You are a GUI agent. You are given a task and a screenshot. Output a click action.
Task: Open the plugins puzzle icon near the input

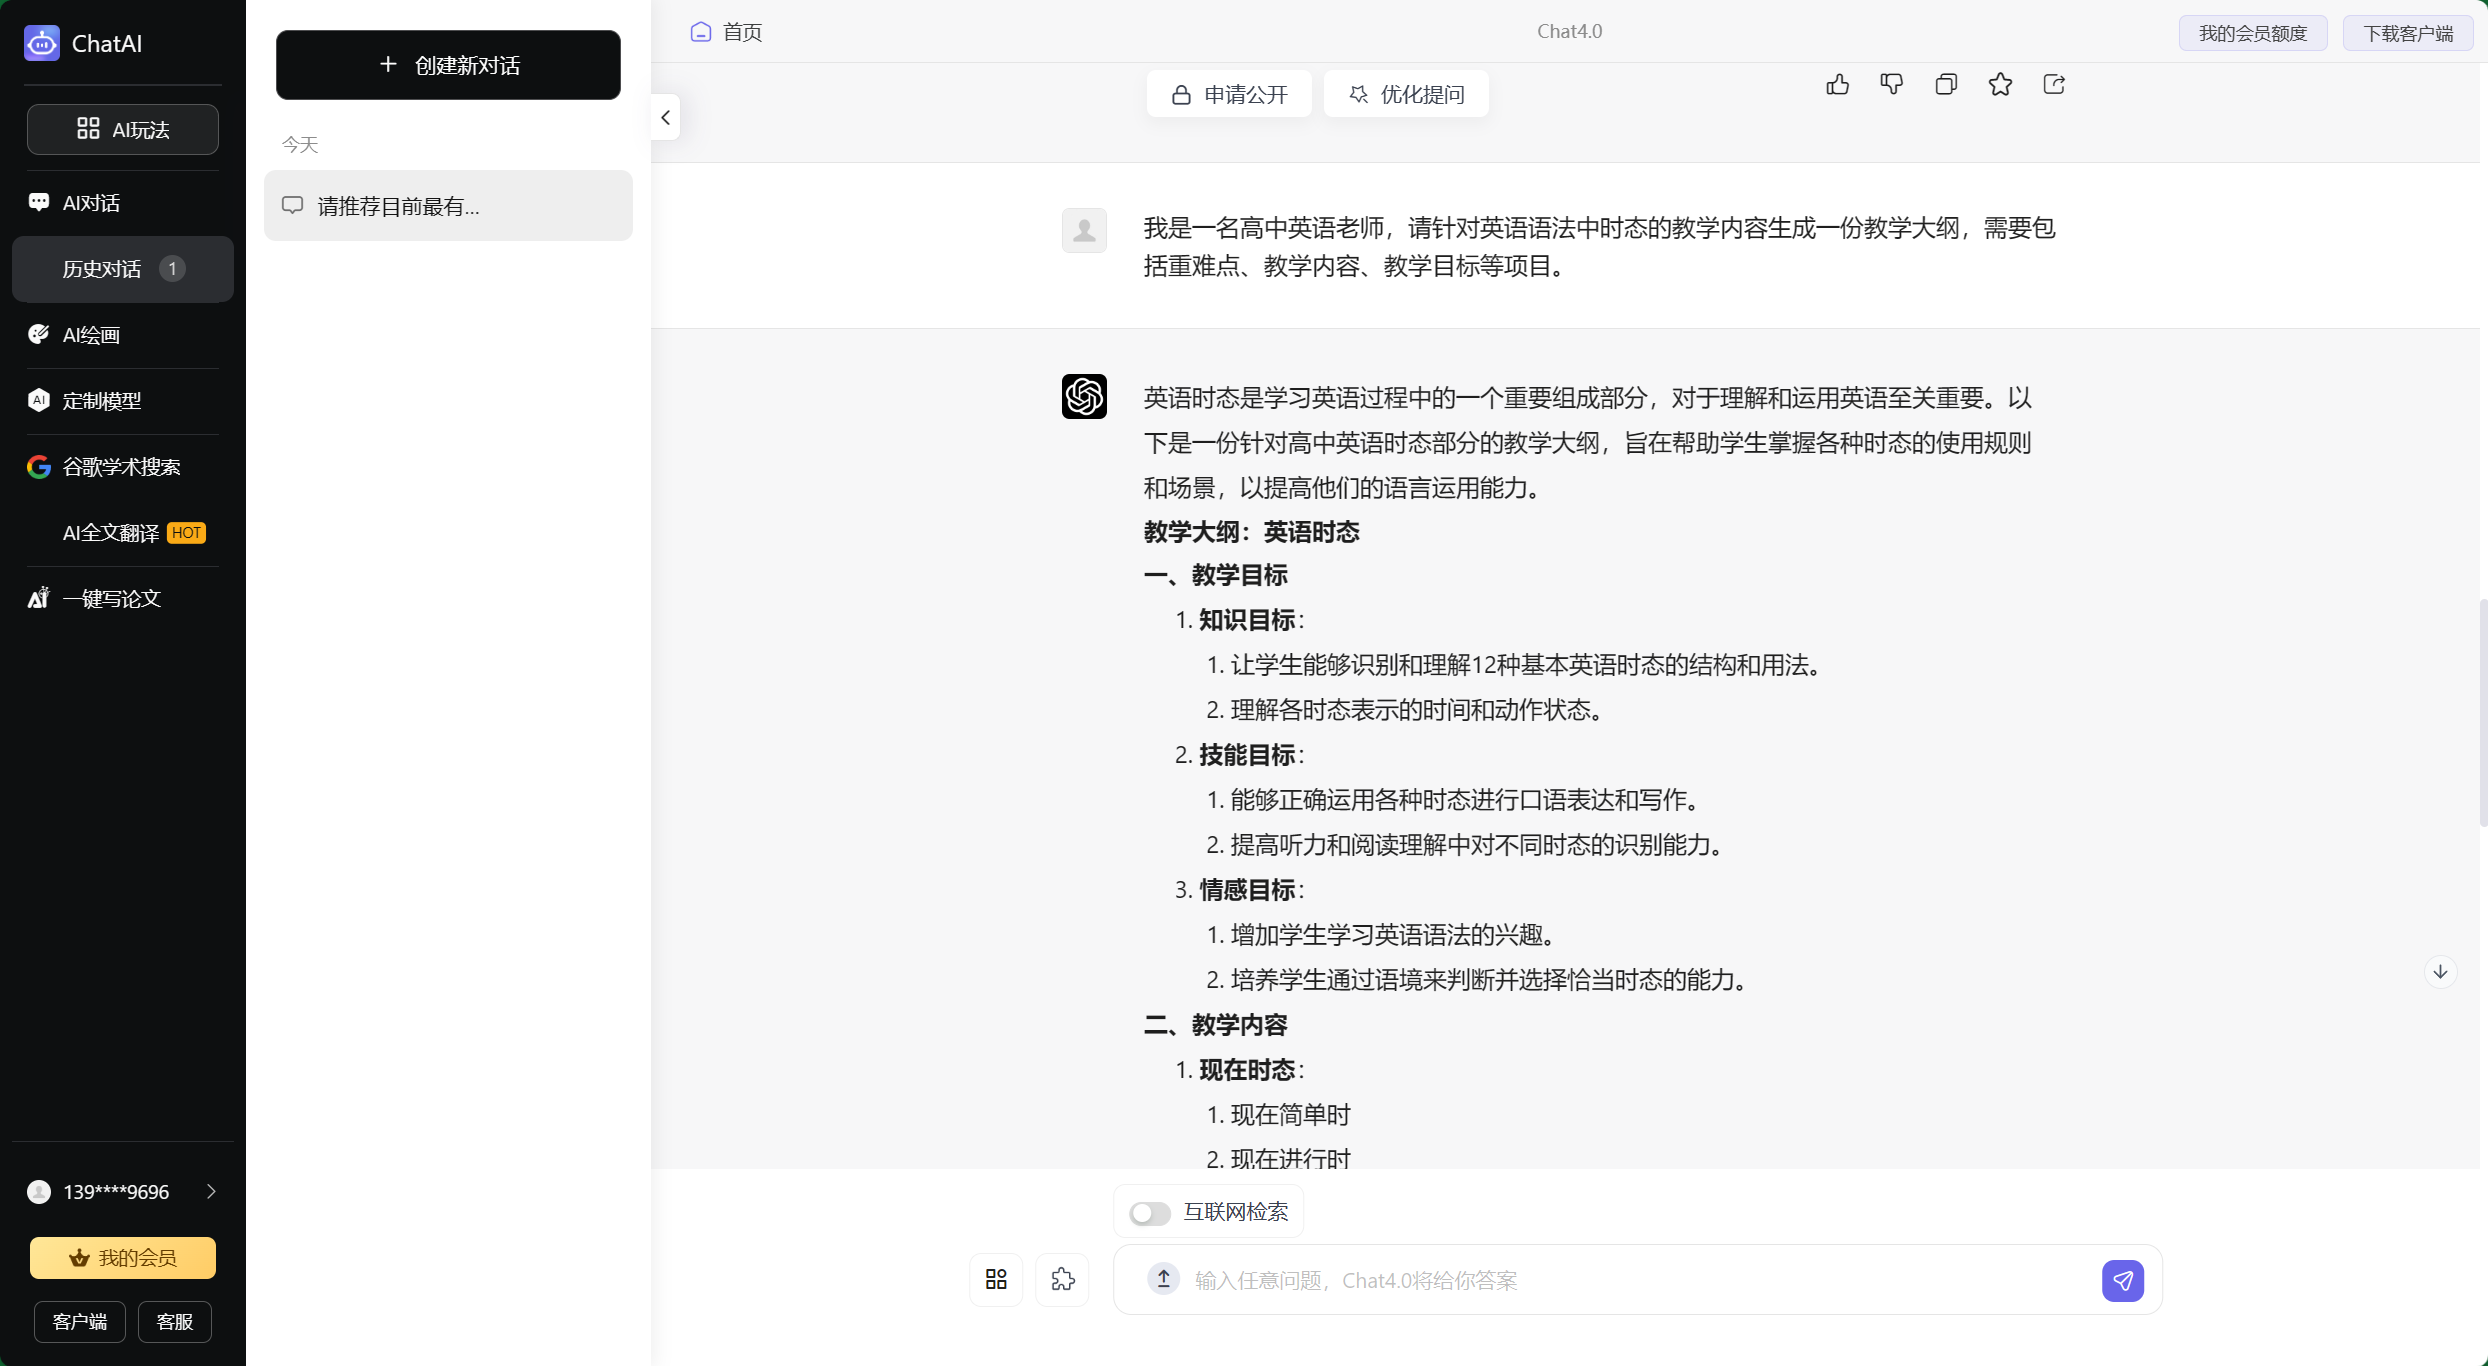pyautogui.click(x=1062, y=1279)
